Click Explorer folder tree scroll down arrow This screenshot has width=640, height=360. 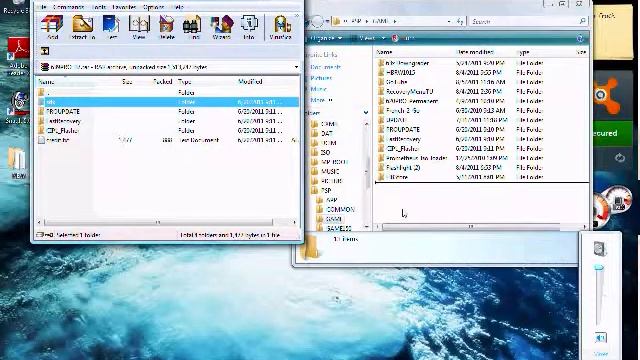(x=366, y=227)
